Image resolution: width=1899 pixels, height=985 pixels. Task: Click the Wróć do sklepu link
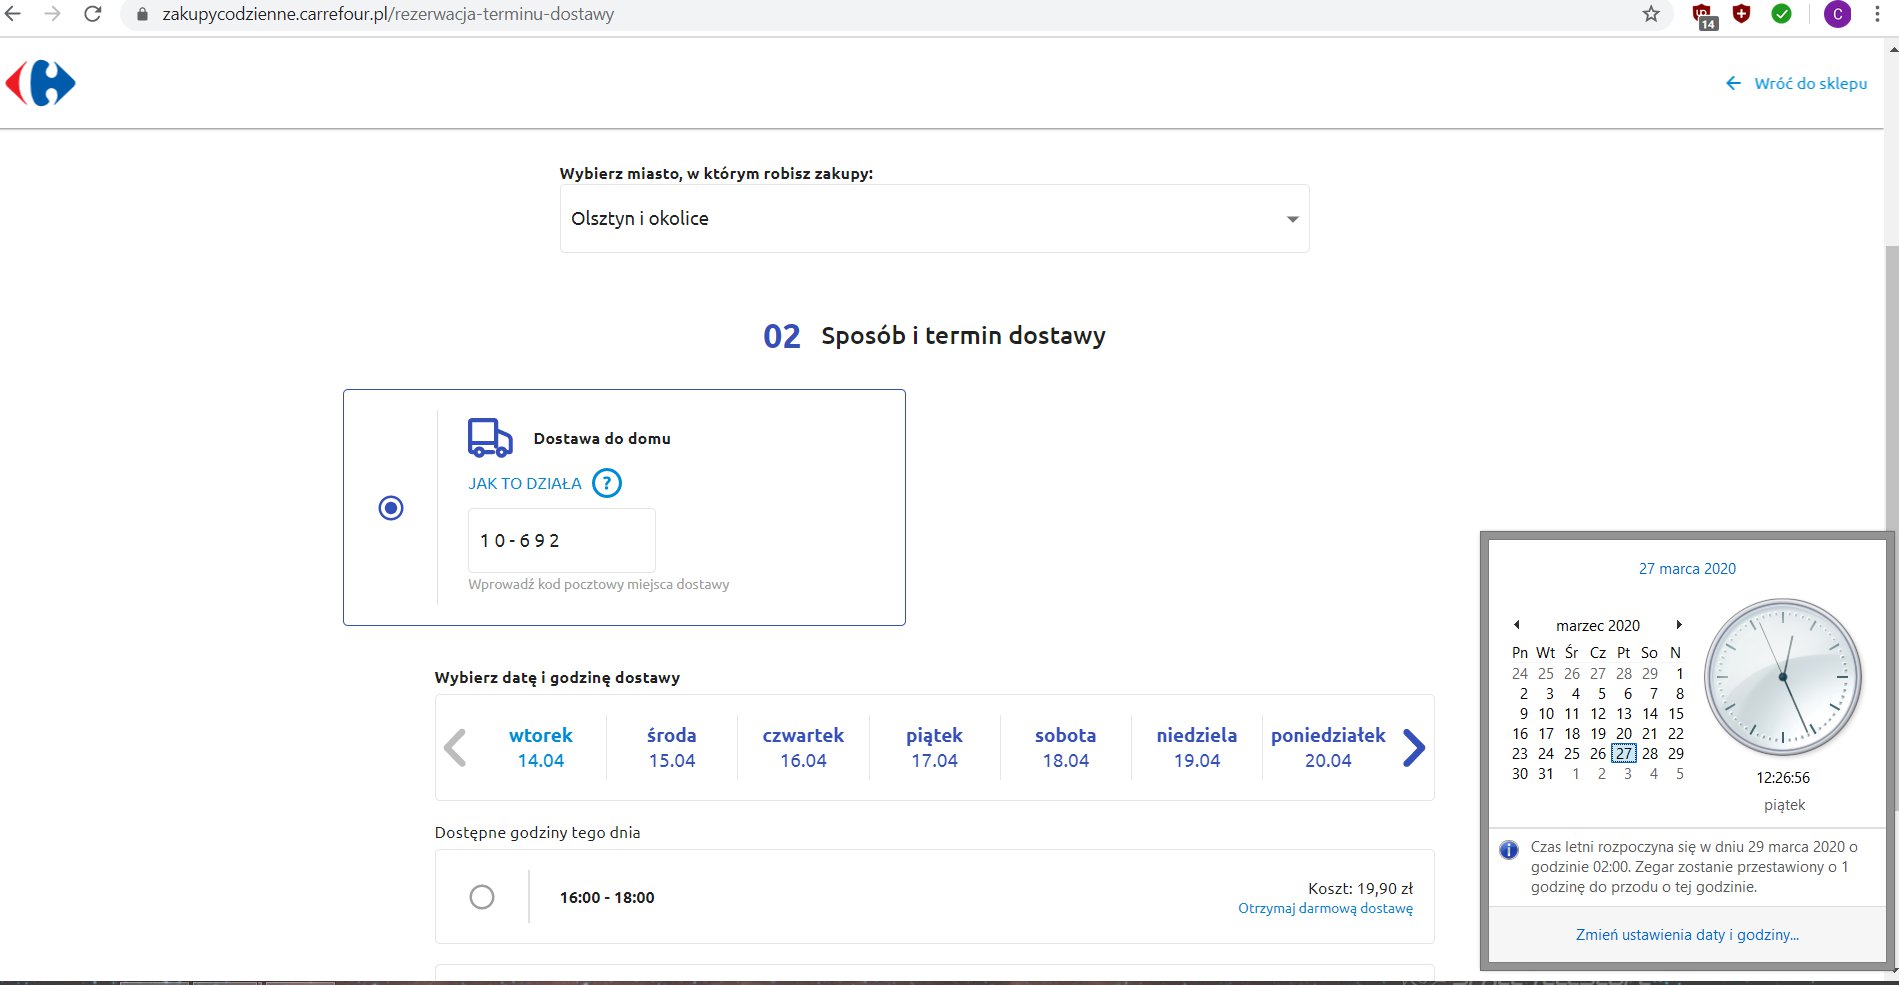tap(1797, 83)
